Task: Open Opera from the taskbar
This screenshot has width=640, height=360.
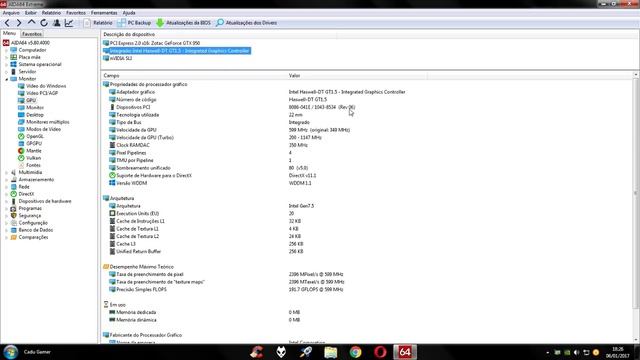Action: coord(380,352)
